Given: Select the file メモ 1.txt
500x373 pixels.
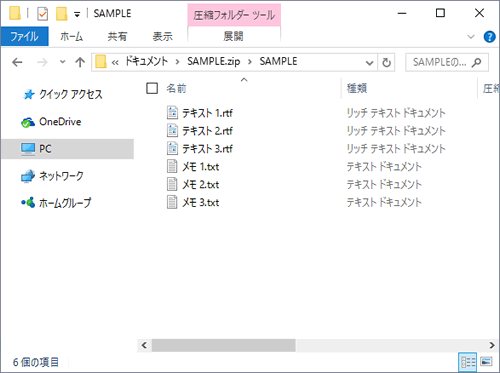Looking at the screenshot, I should tap(200, 167).
